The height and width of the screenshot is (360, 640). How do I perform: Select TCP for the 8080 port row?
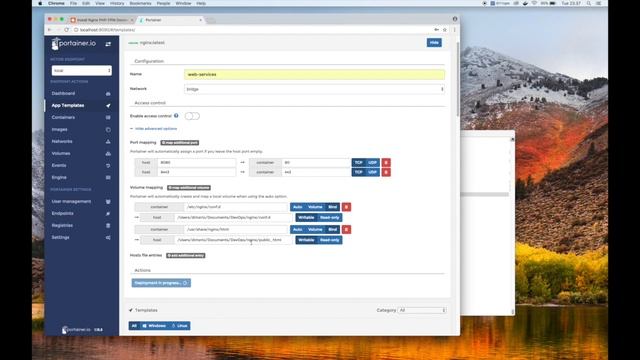tap(358, 162)
